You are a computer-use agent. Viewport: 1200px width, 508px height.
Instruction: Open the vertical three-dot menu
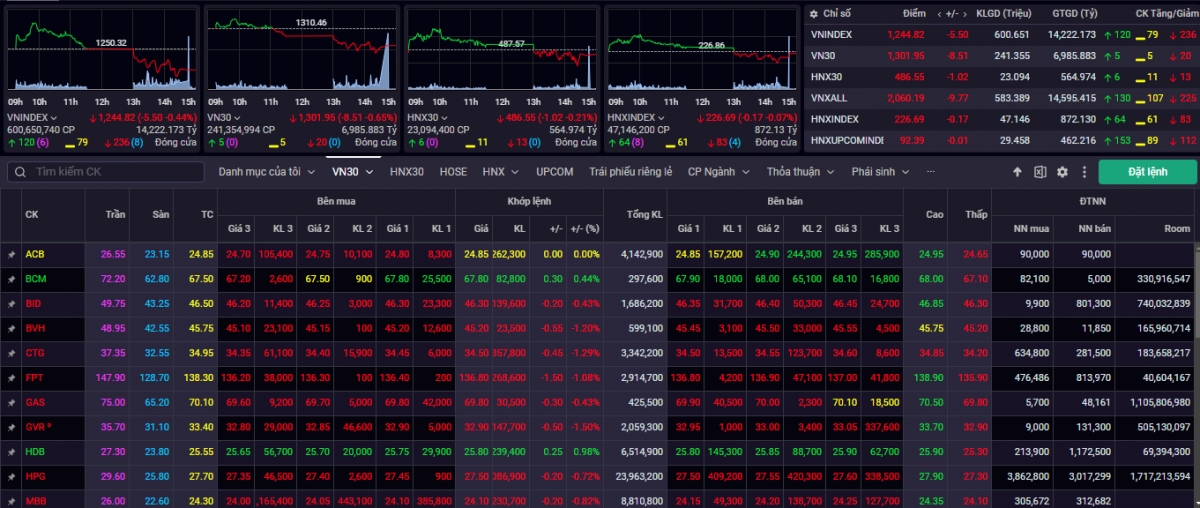[1083, 172]
